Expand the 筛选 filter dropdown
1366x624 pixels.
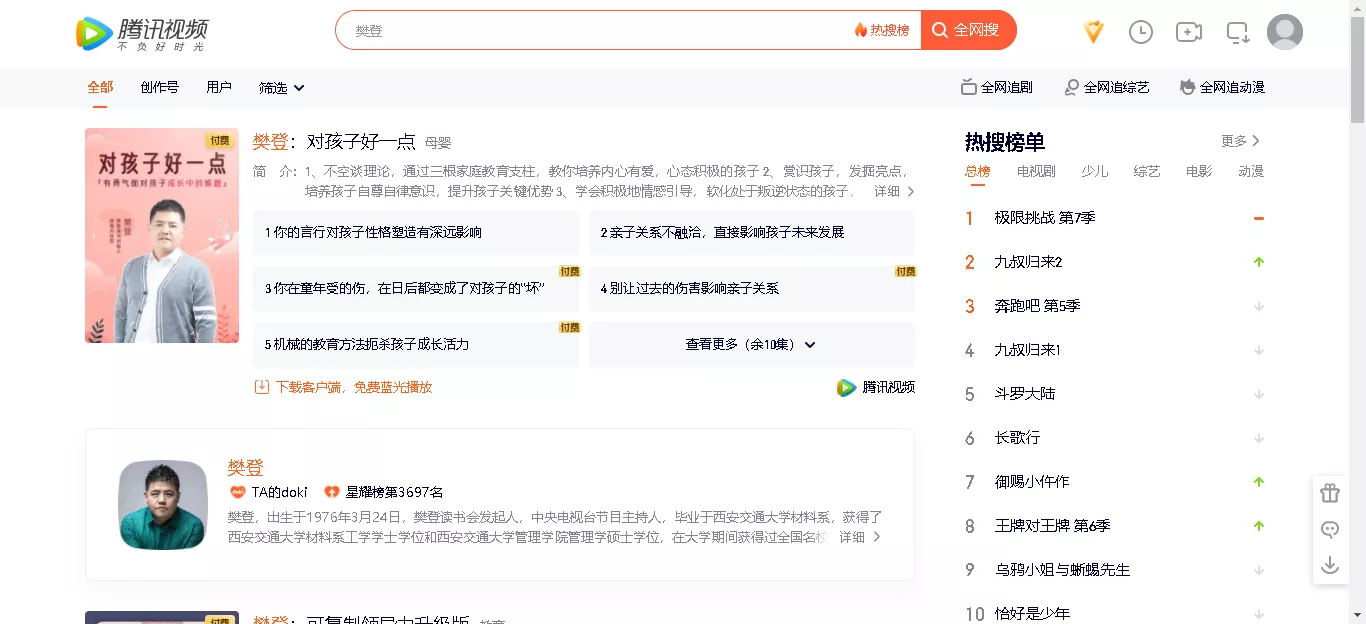(x=281, y=88)
